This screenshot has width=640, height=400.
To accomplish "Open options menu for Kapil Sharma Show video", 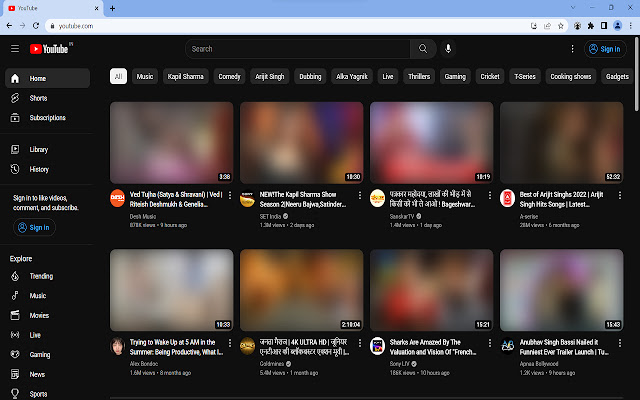I will point(360,196).
